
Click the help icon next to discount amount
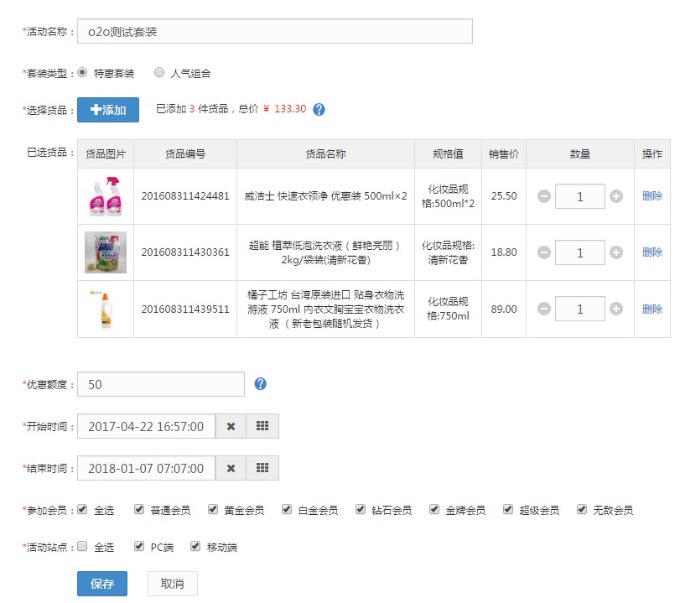[x=261, y=384]
